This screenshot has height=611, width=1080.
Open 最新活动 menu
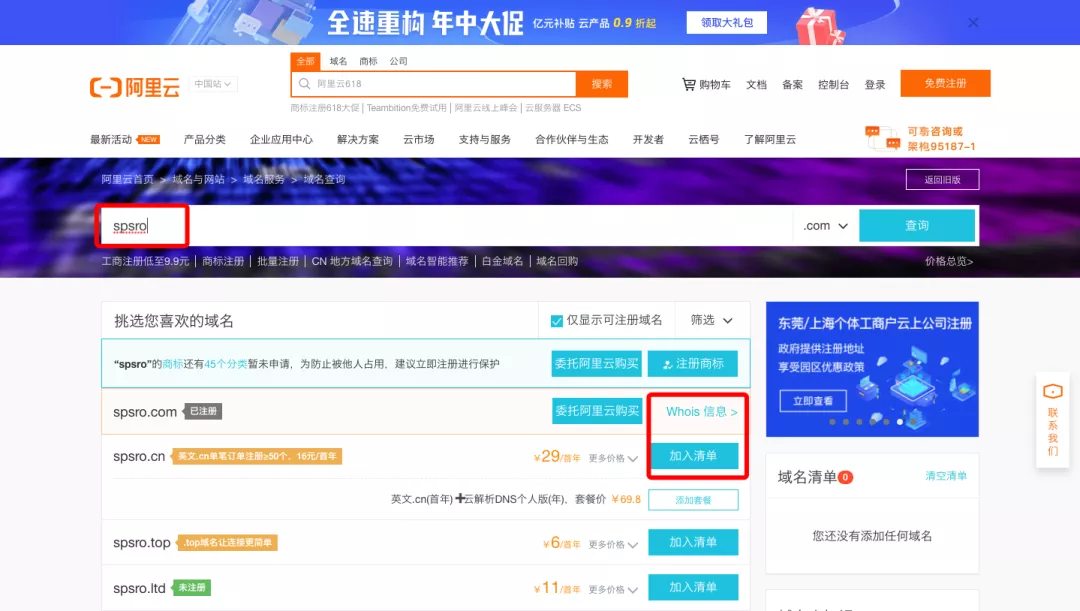tap(111, 139)
